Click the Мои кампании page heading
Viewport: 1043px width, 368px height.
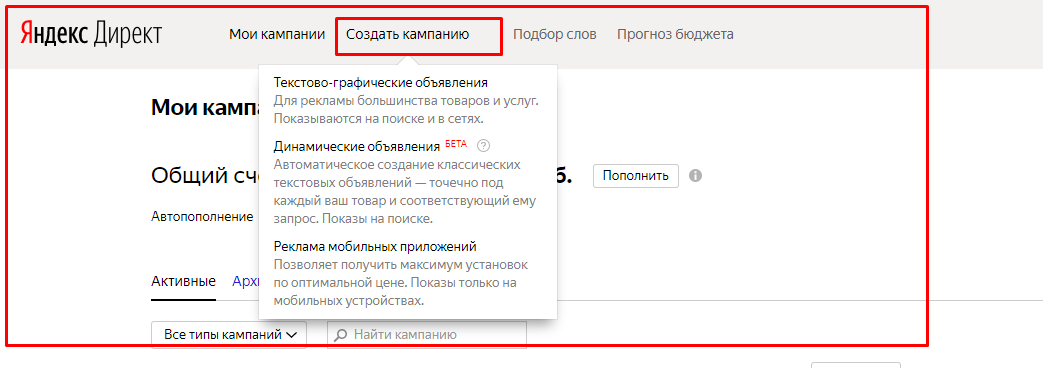204,107
